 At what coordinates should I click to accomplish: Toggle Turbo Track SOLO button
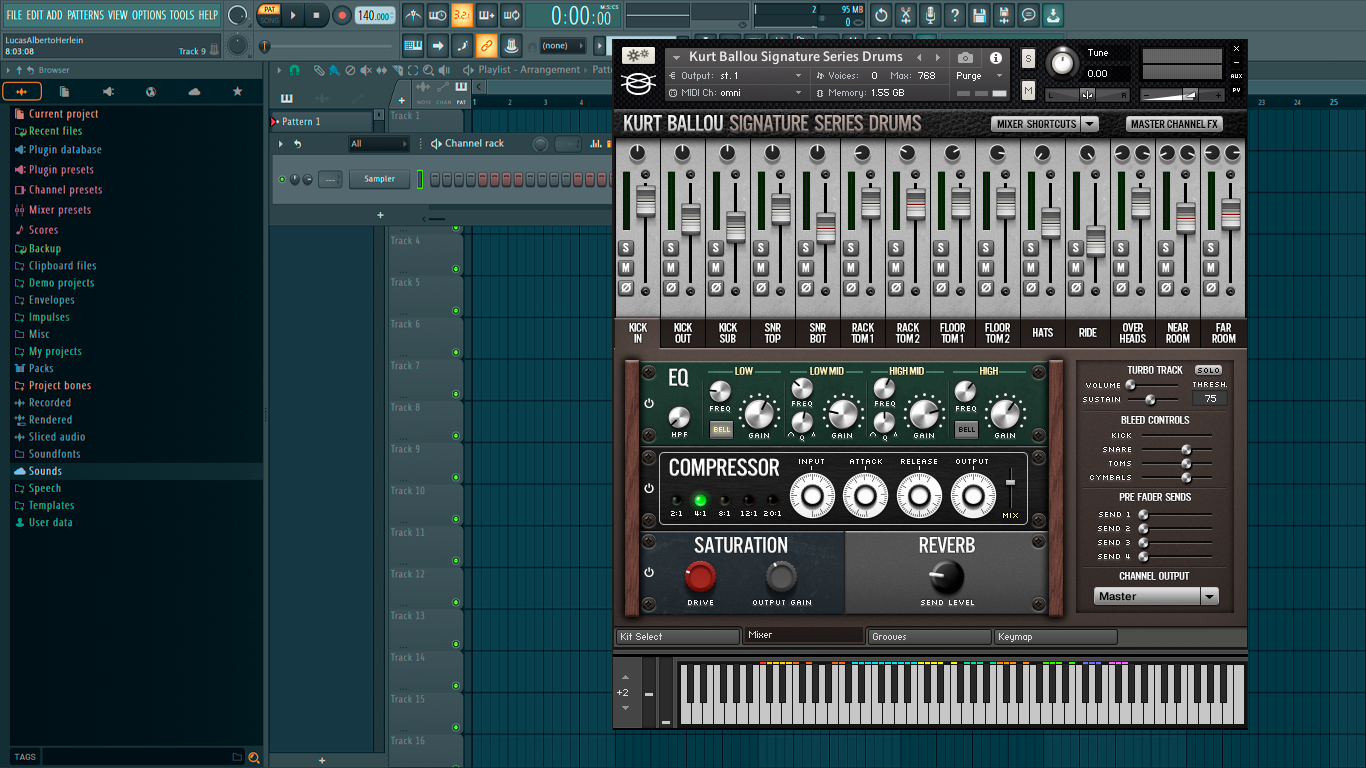[1208, 370]
